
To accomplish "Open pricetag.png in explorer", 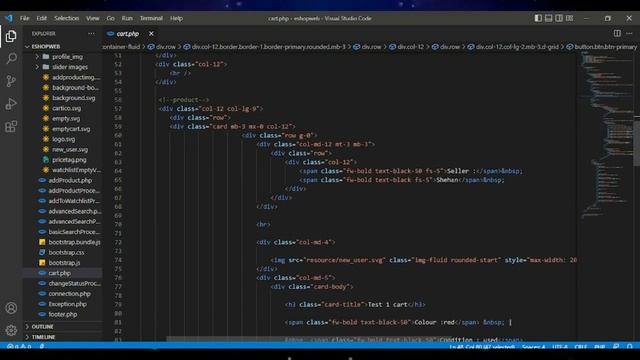I will [64, 160].
